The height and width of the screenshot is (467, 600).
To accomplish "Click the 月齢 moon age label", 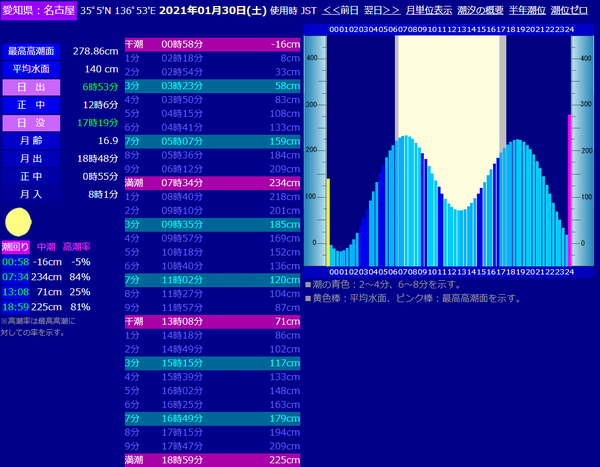I will tap(31, 141).
